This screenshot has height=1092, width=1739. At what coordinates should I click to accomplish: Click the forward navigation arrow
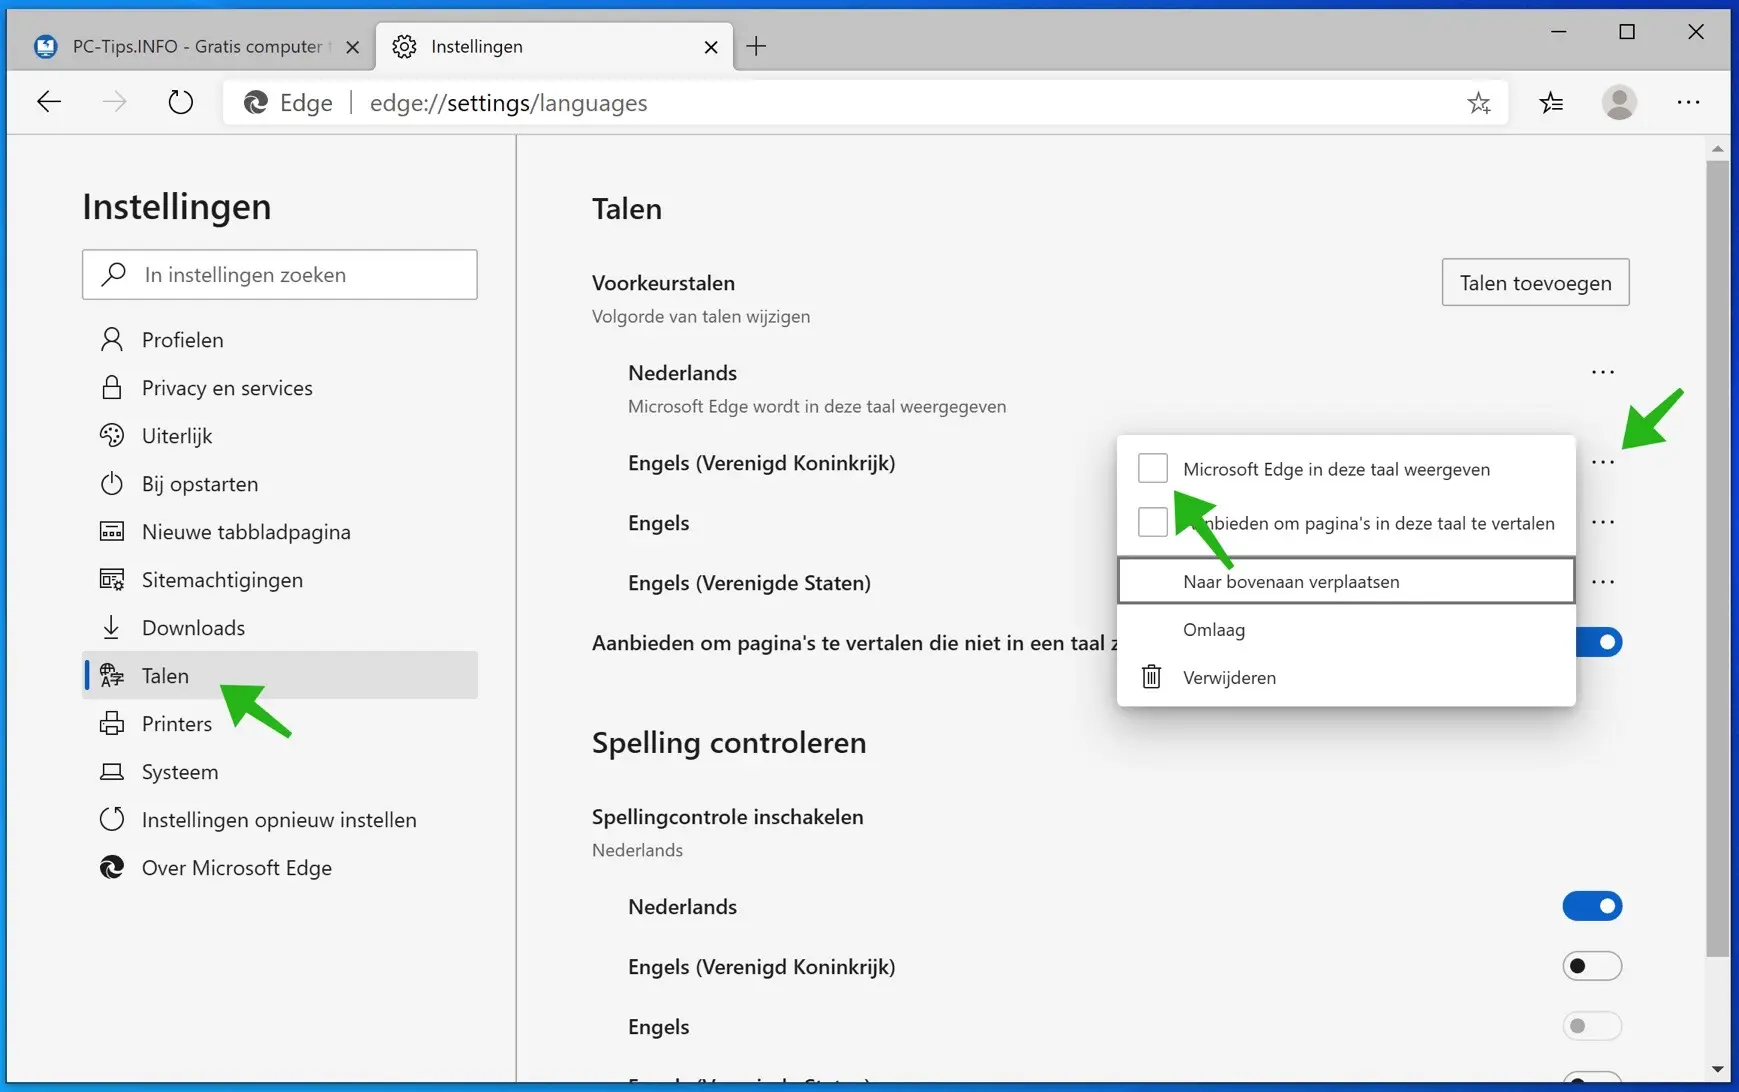click(x=115, y=102)
